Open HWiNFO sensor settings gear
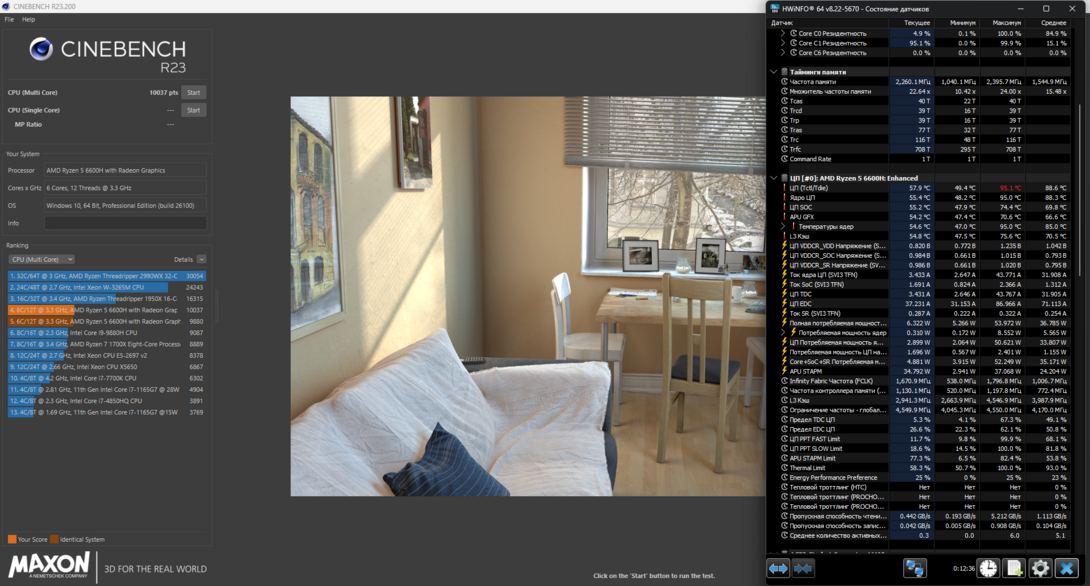 coord(1040,568)
